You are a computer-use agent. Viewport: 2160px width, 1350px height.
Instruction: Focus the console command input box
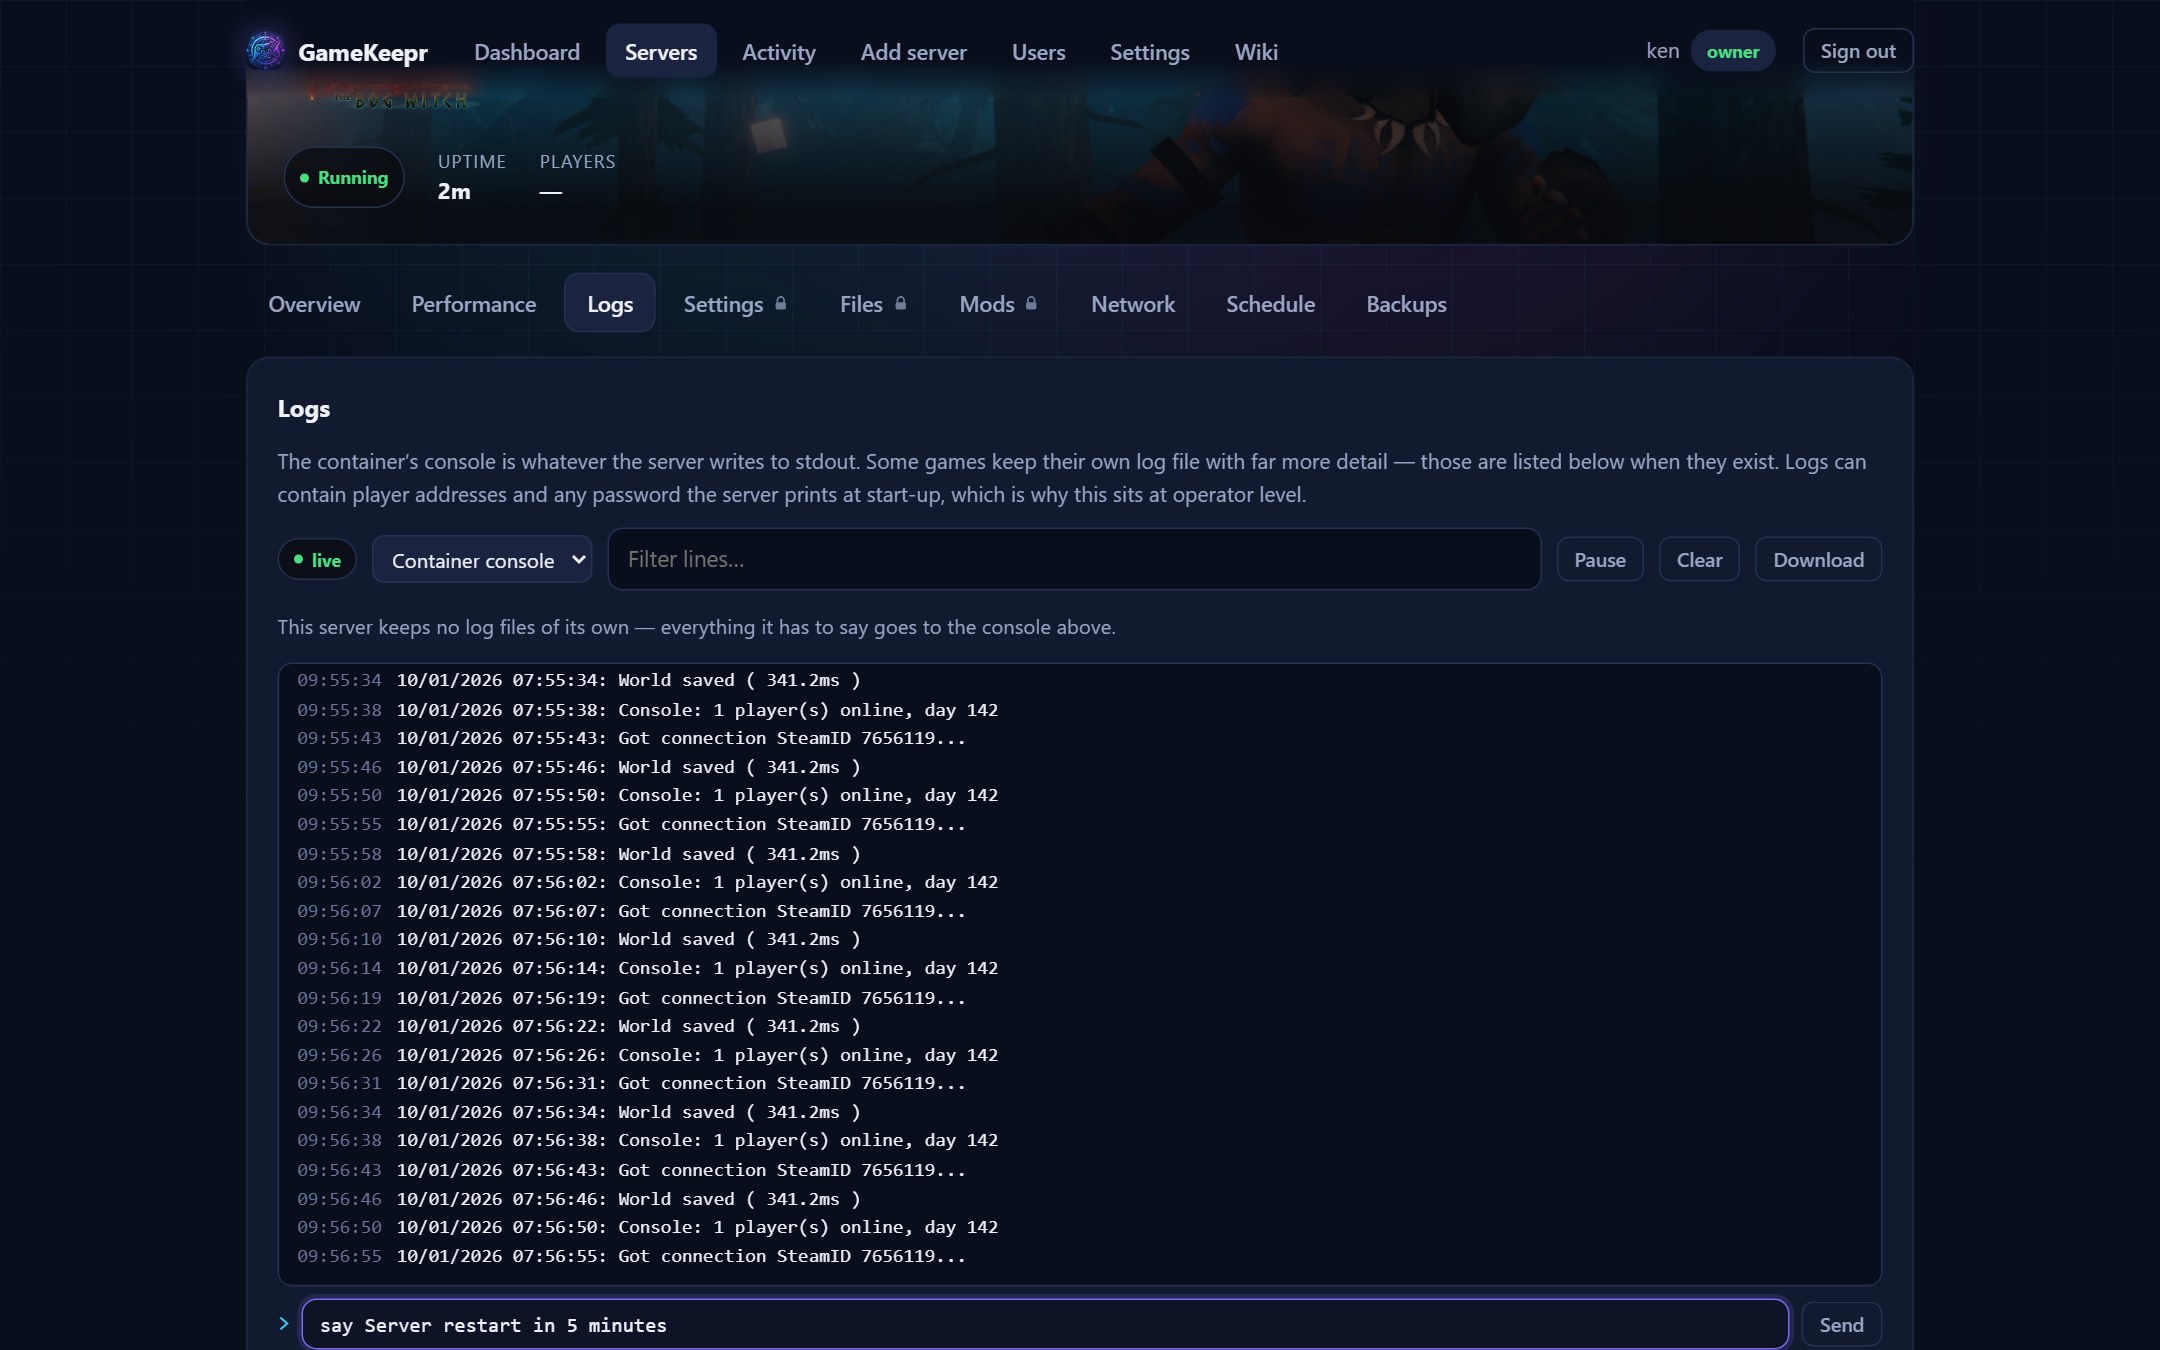click(1045, 1325)
